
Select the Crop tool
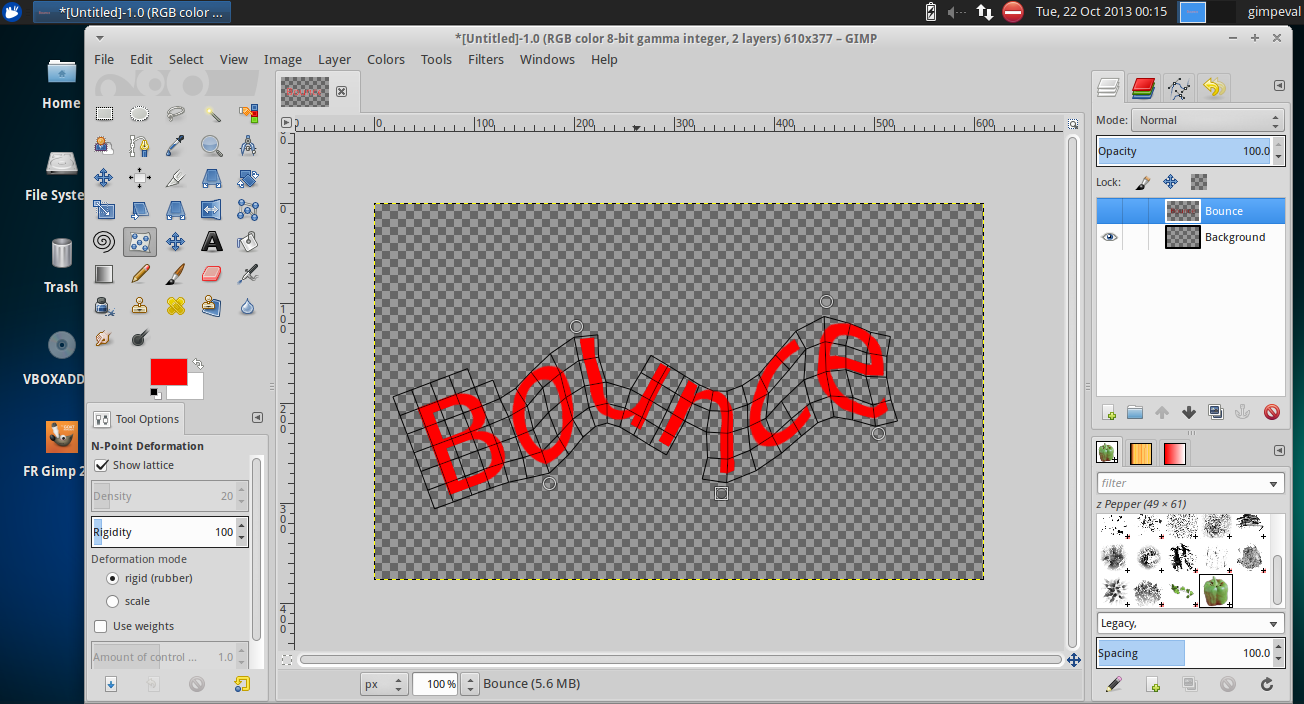(x=176, y=178)
